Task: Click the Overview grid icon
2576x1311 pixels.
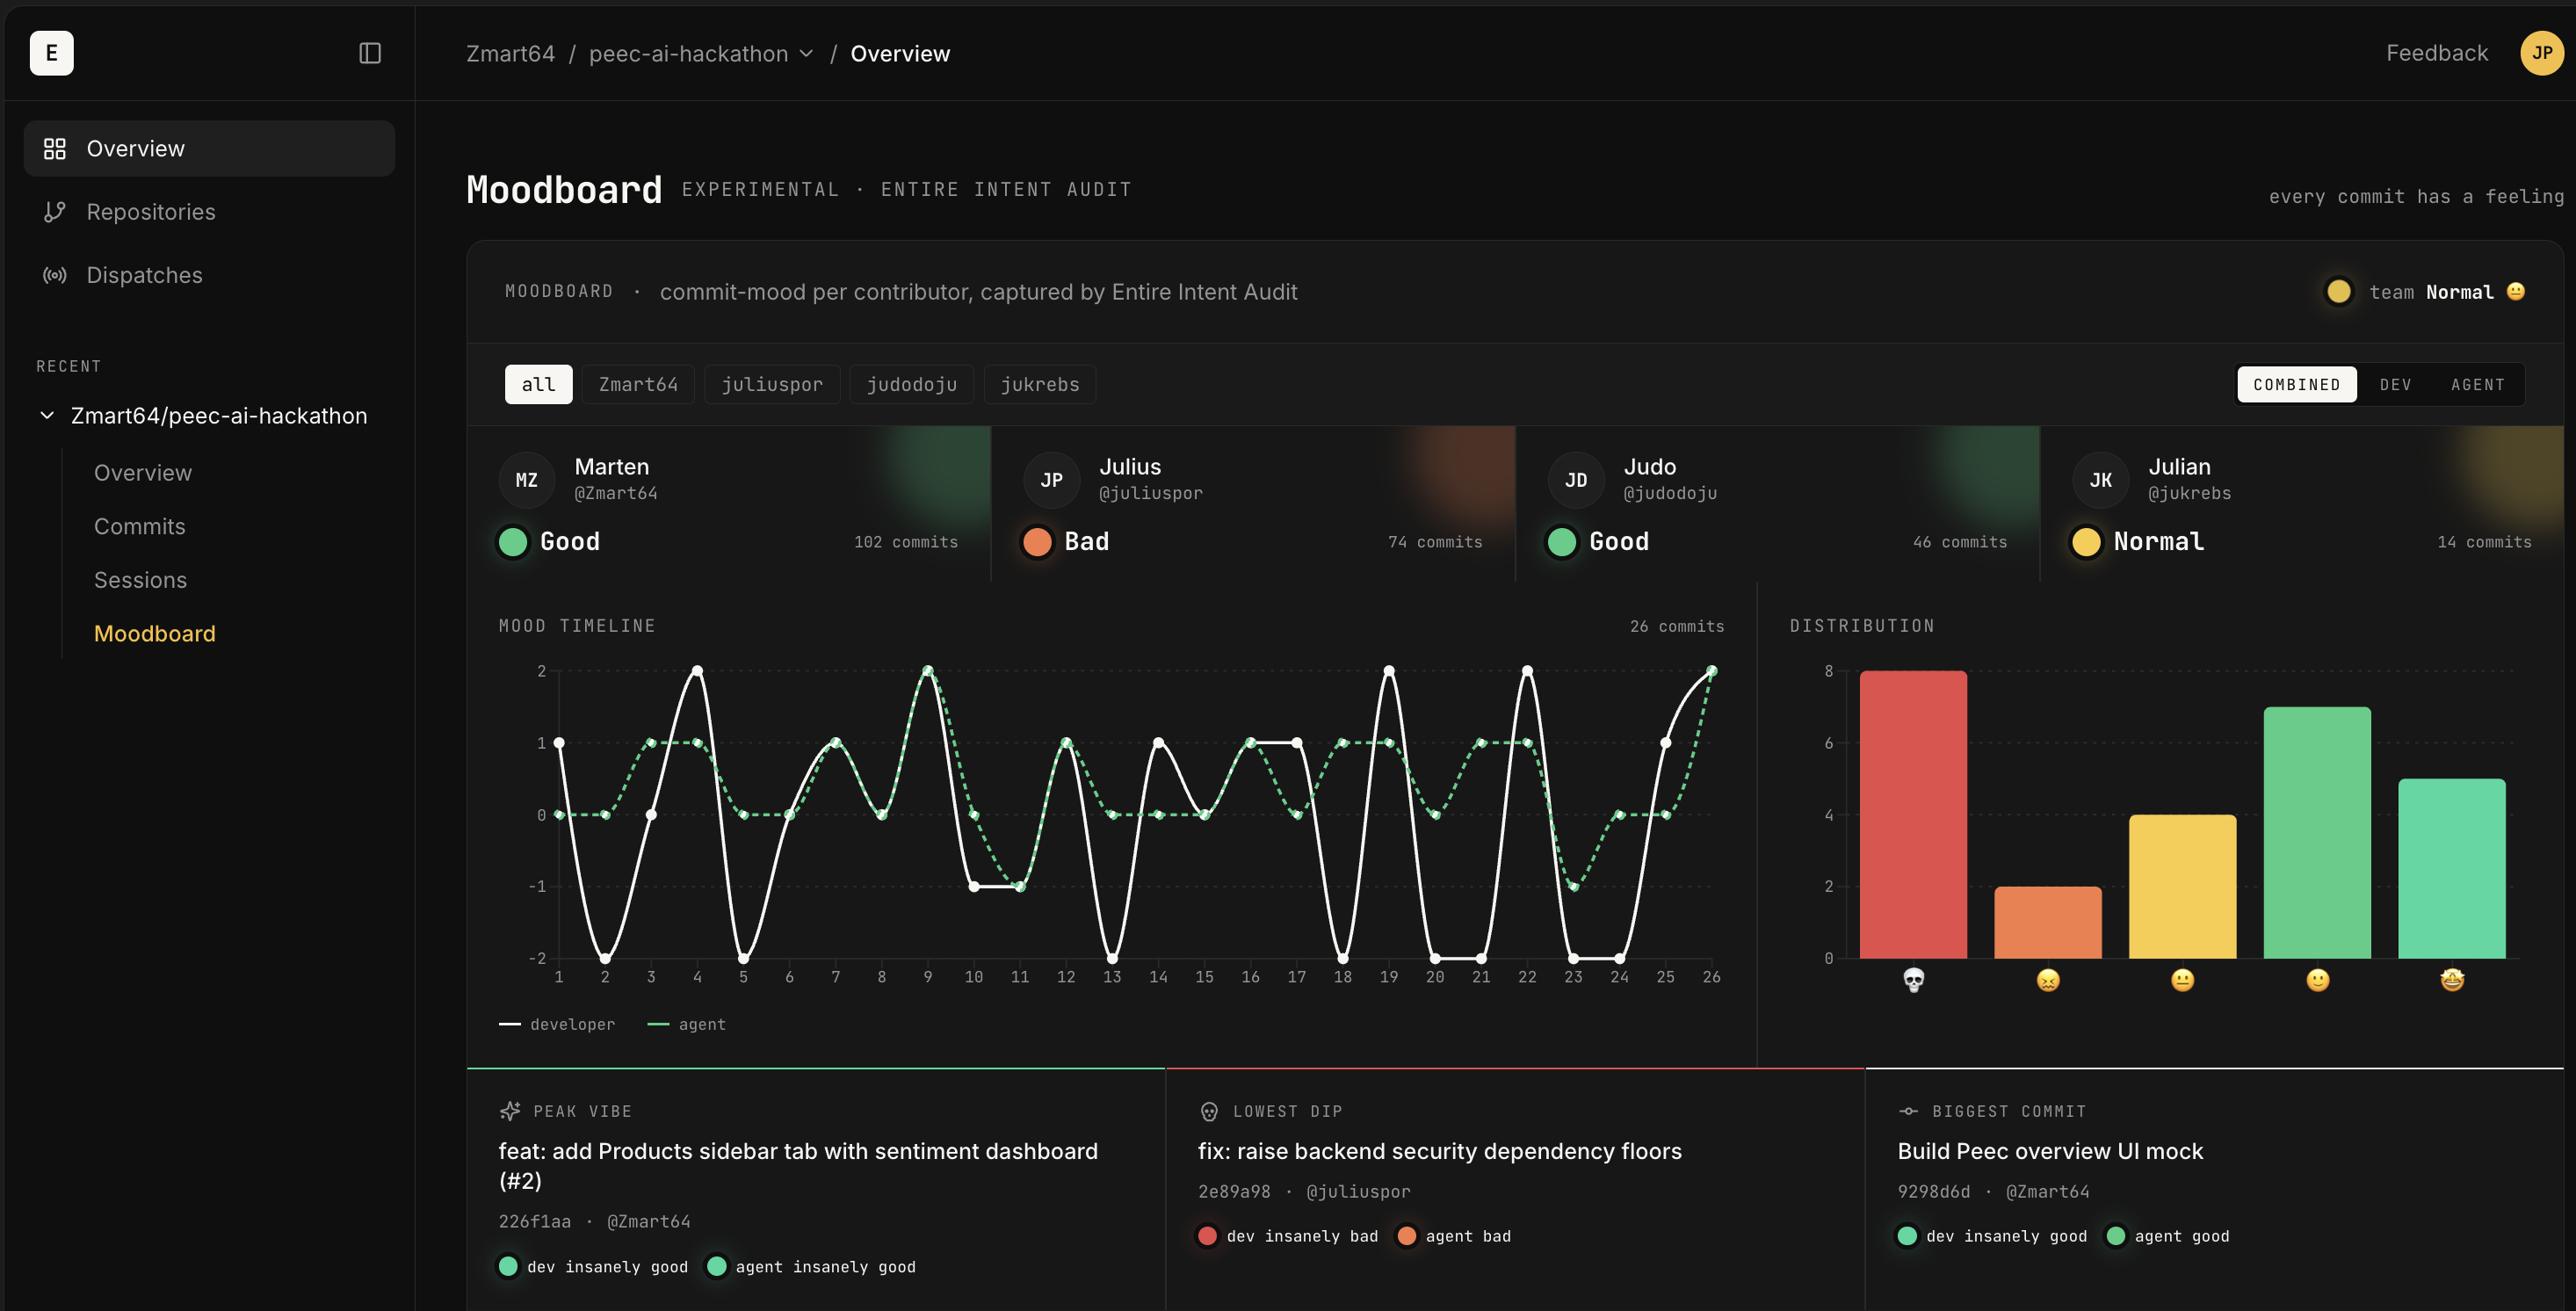Action: (x=55, y=149)
